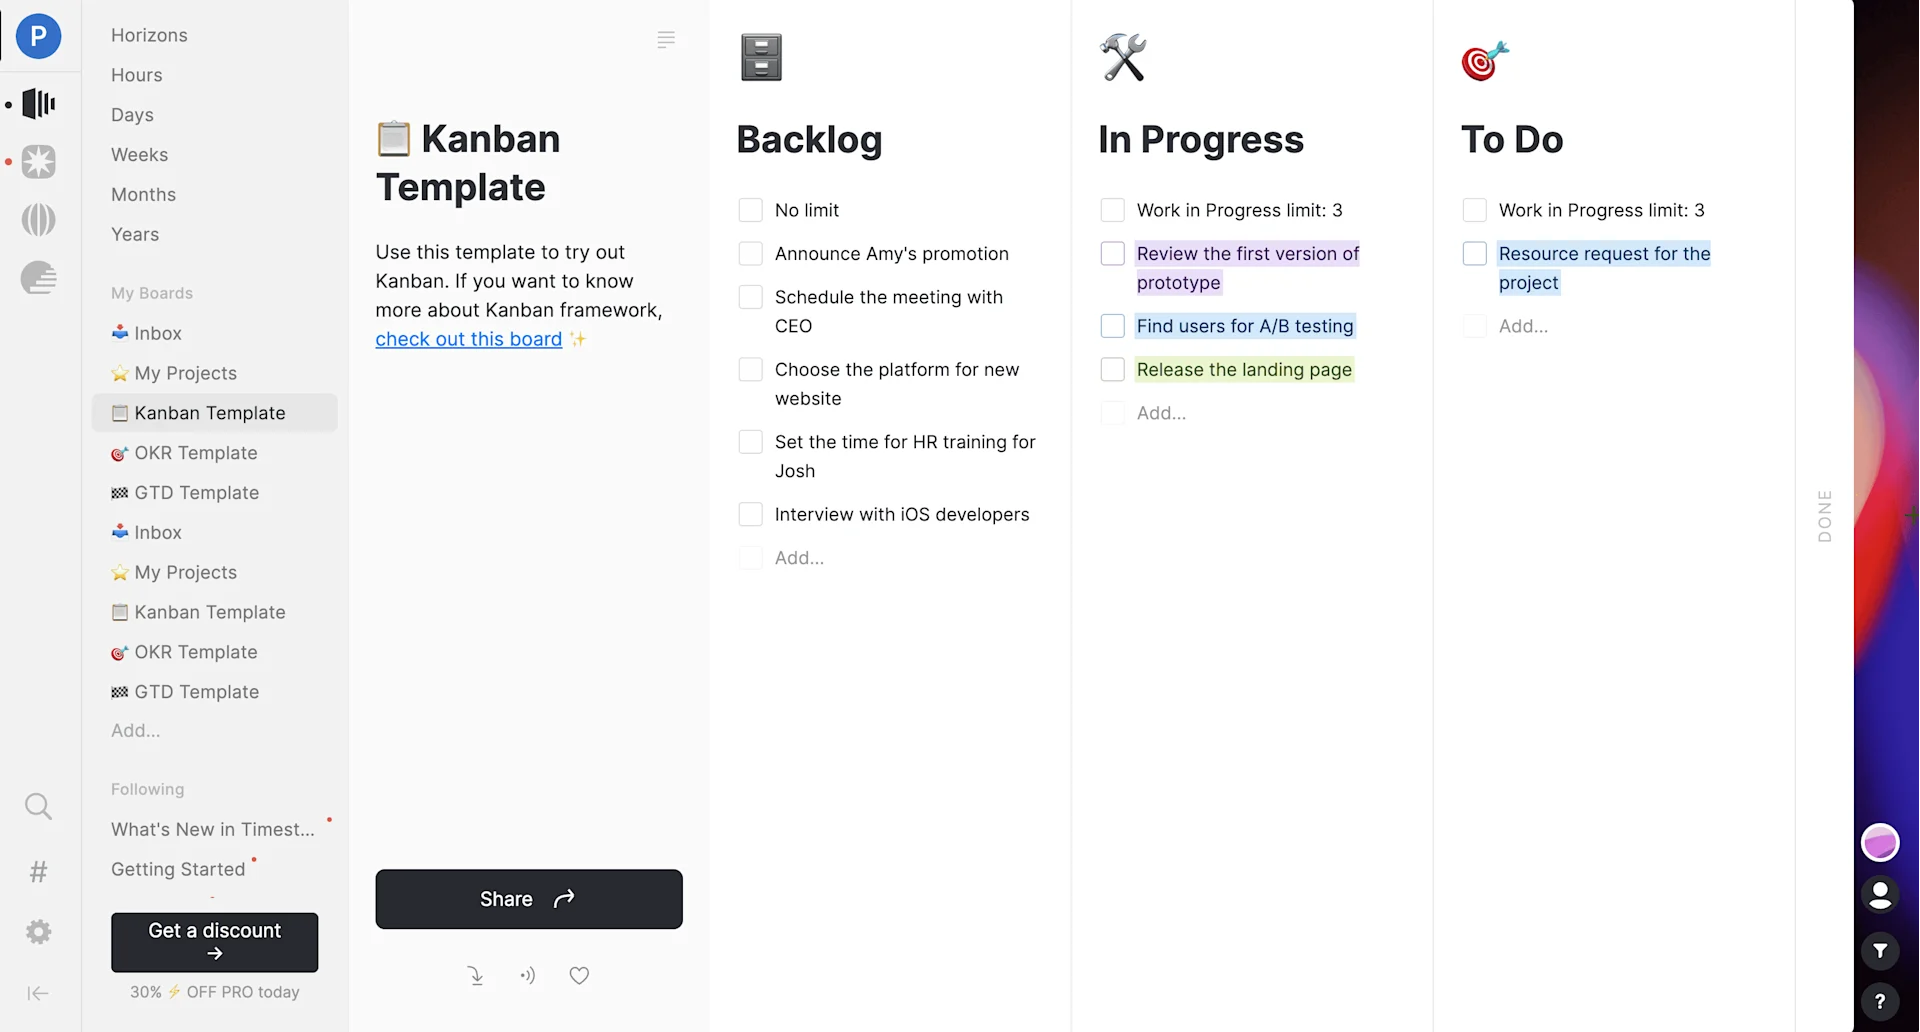The height and width of the screenshot is (1032, 1920).
Task: Click the profile P avatar at top left
Action: coord(38,36)
